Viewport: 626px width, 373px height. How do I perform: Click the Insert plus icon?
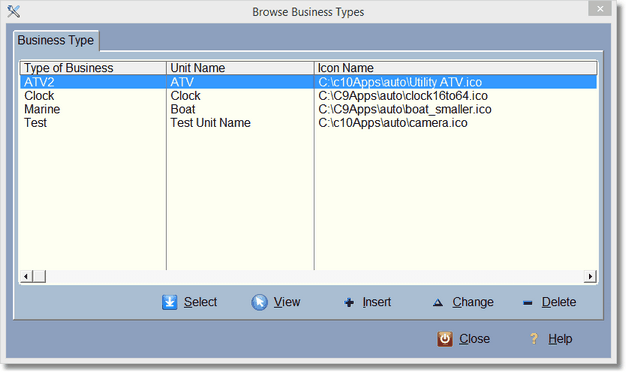tap(349, 303)
